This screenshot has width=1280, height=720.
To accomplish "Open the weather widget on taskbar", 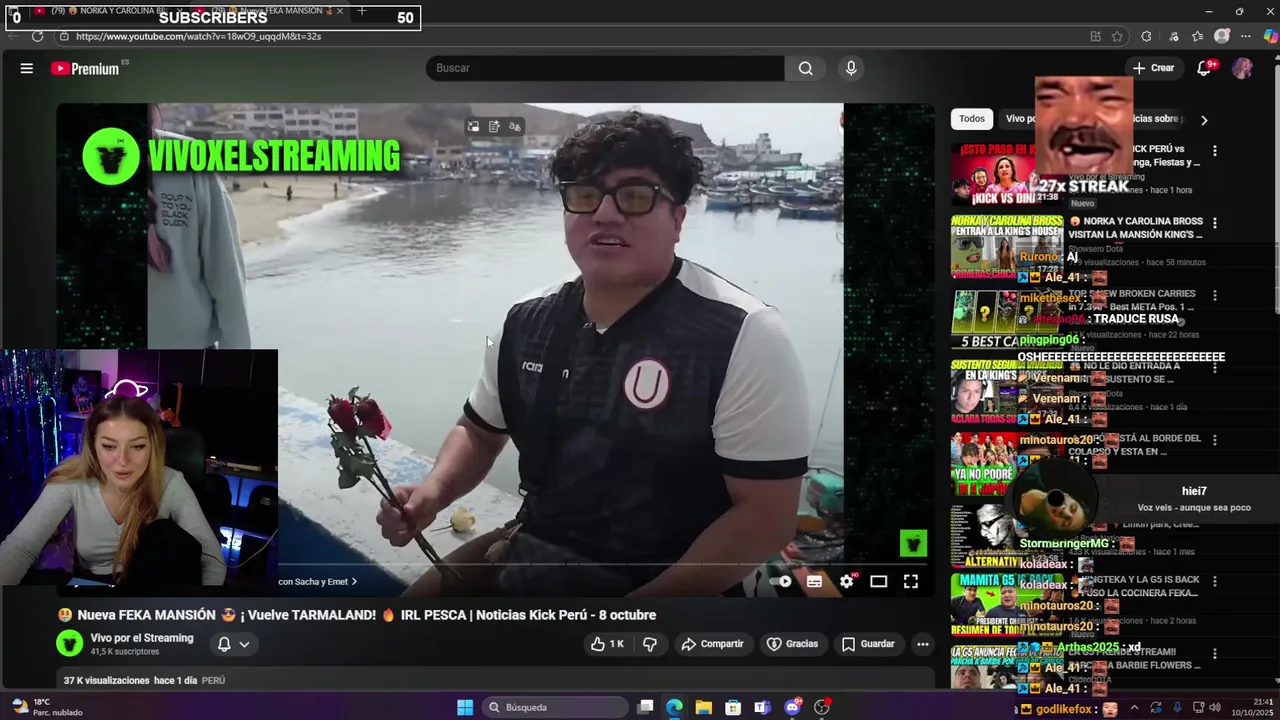I will coord(47,707).
